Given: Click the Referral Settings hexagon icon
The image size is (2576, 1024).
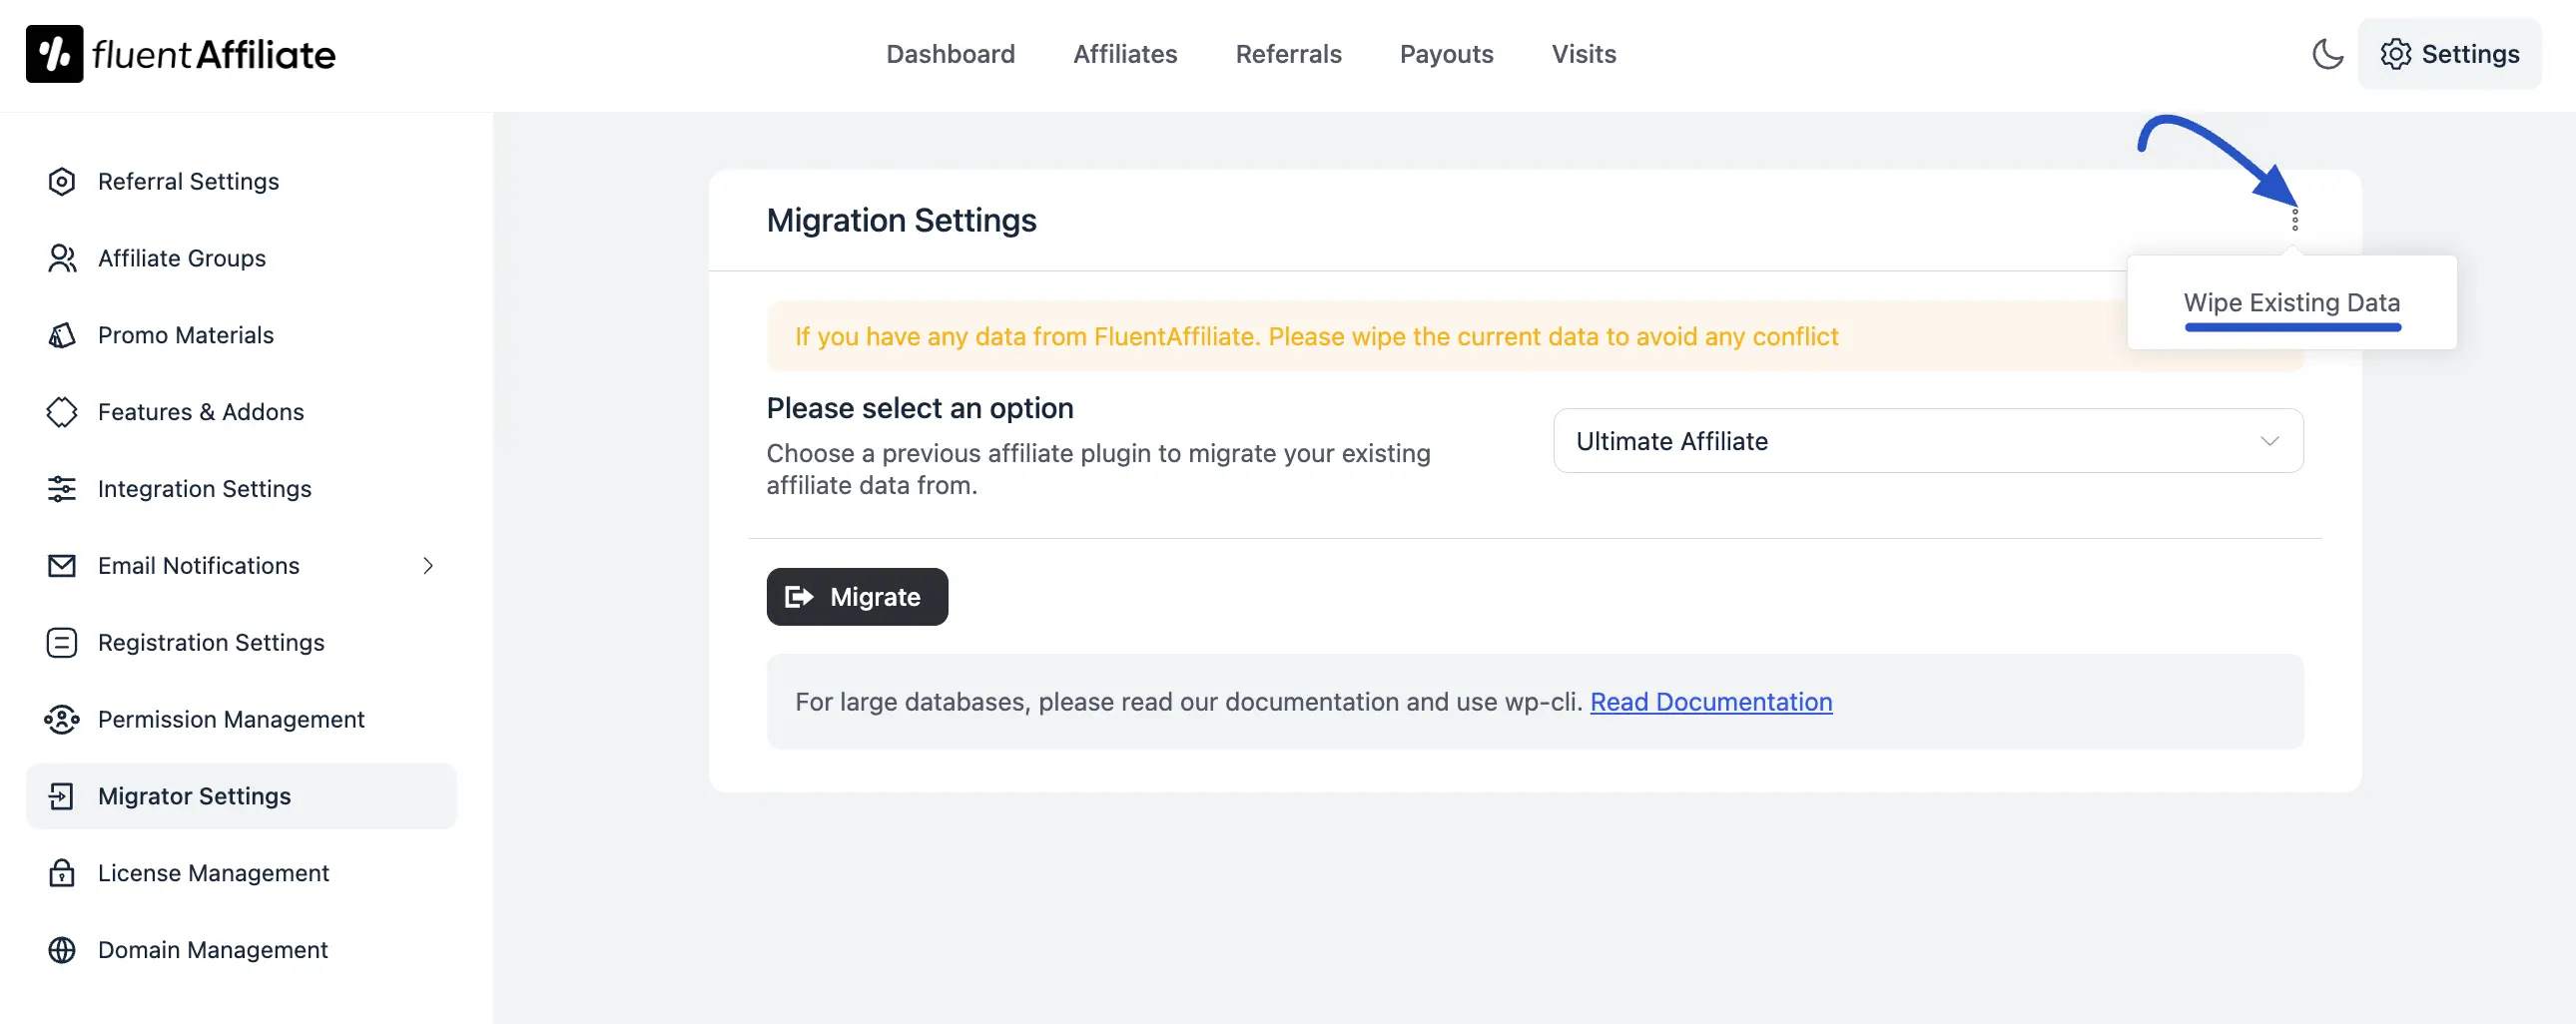Looking at the screenshot, I should (62, 181).
